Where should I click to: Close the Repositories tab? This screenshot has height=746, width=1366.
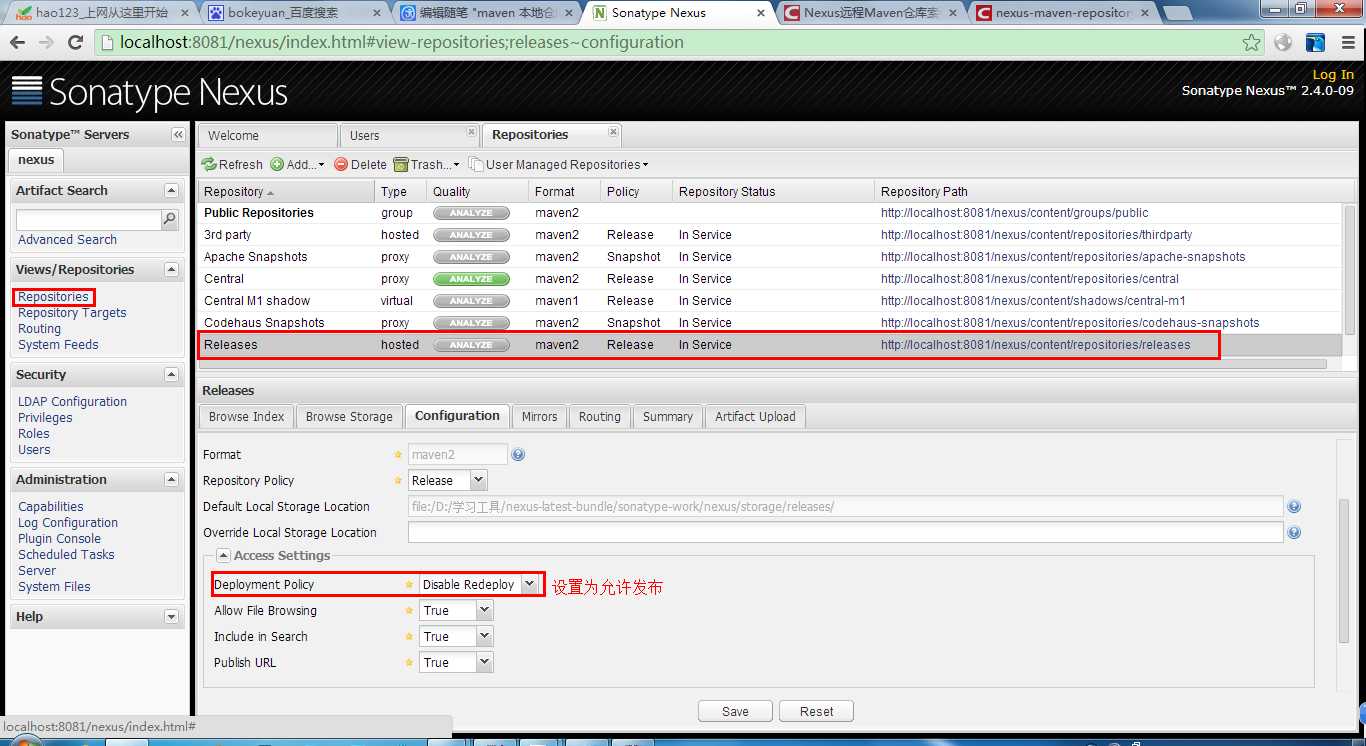pyautogui.click(x=613, y=132)
